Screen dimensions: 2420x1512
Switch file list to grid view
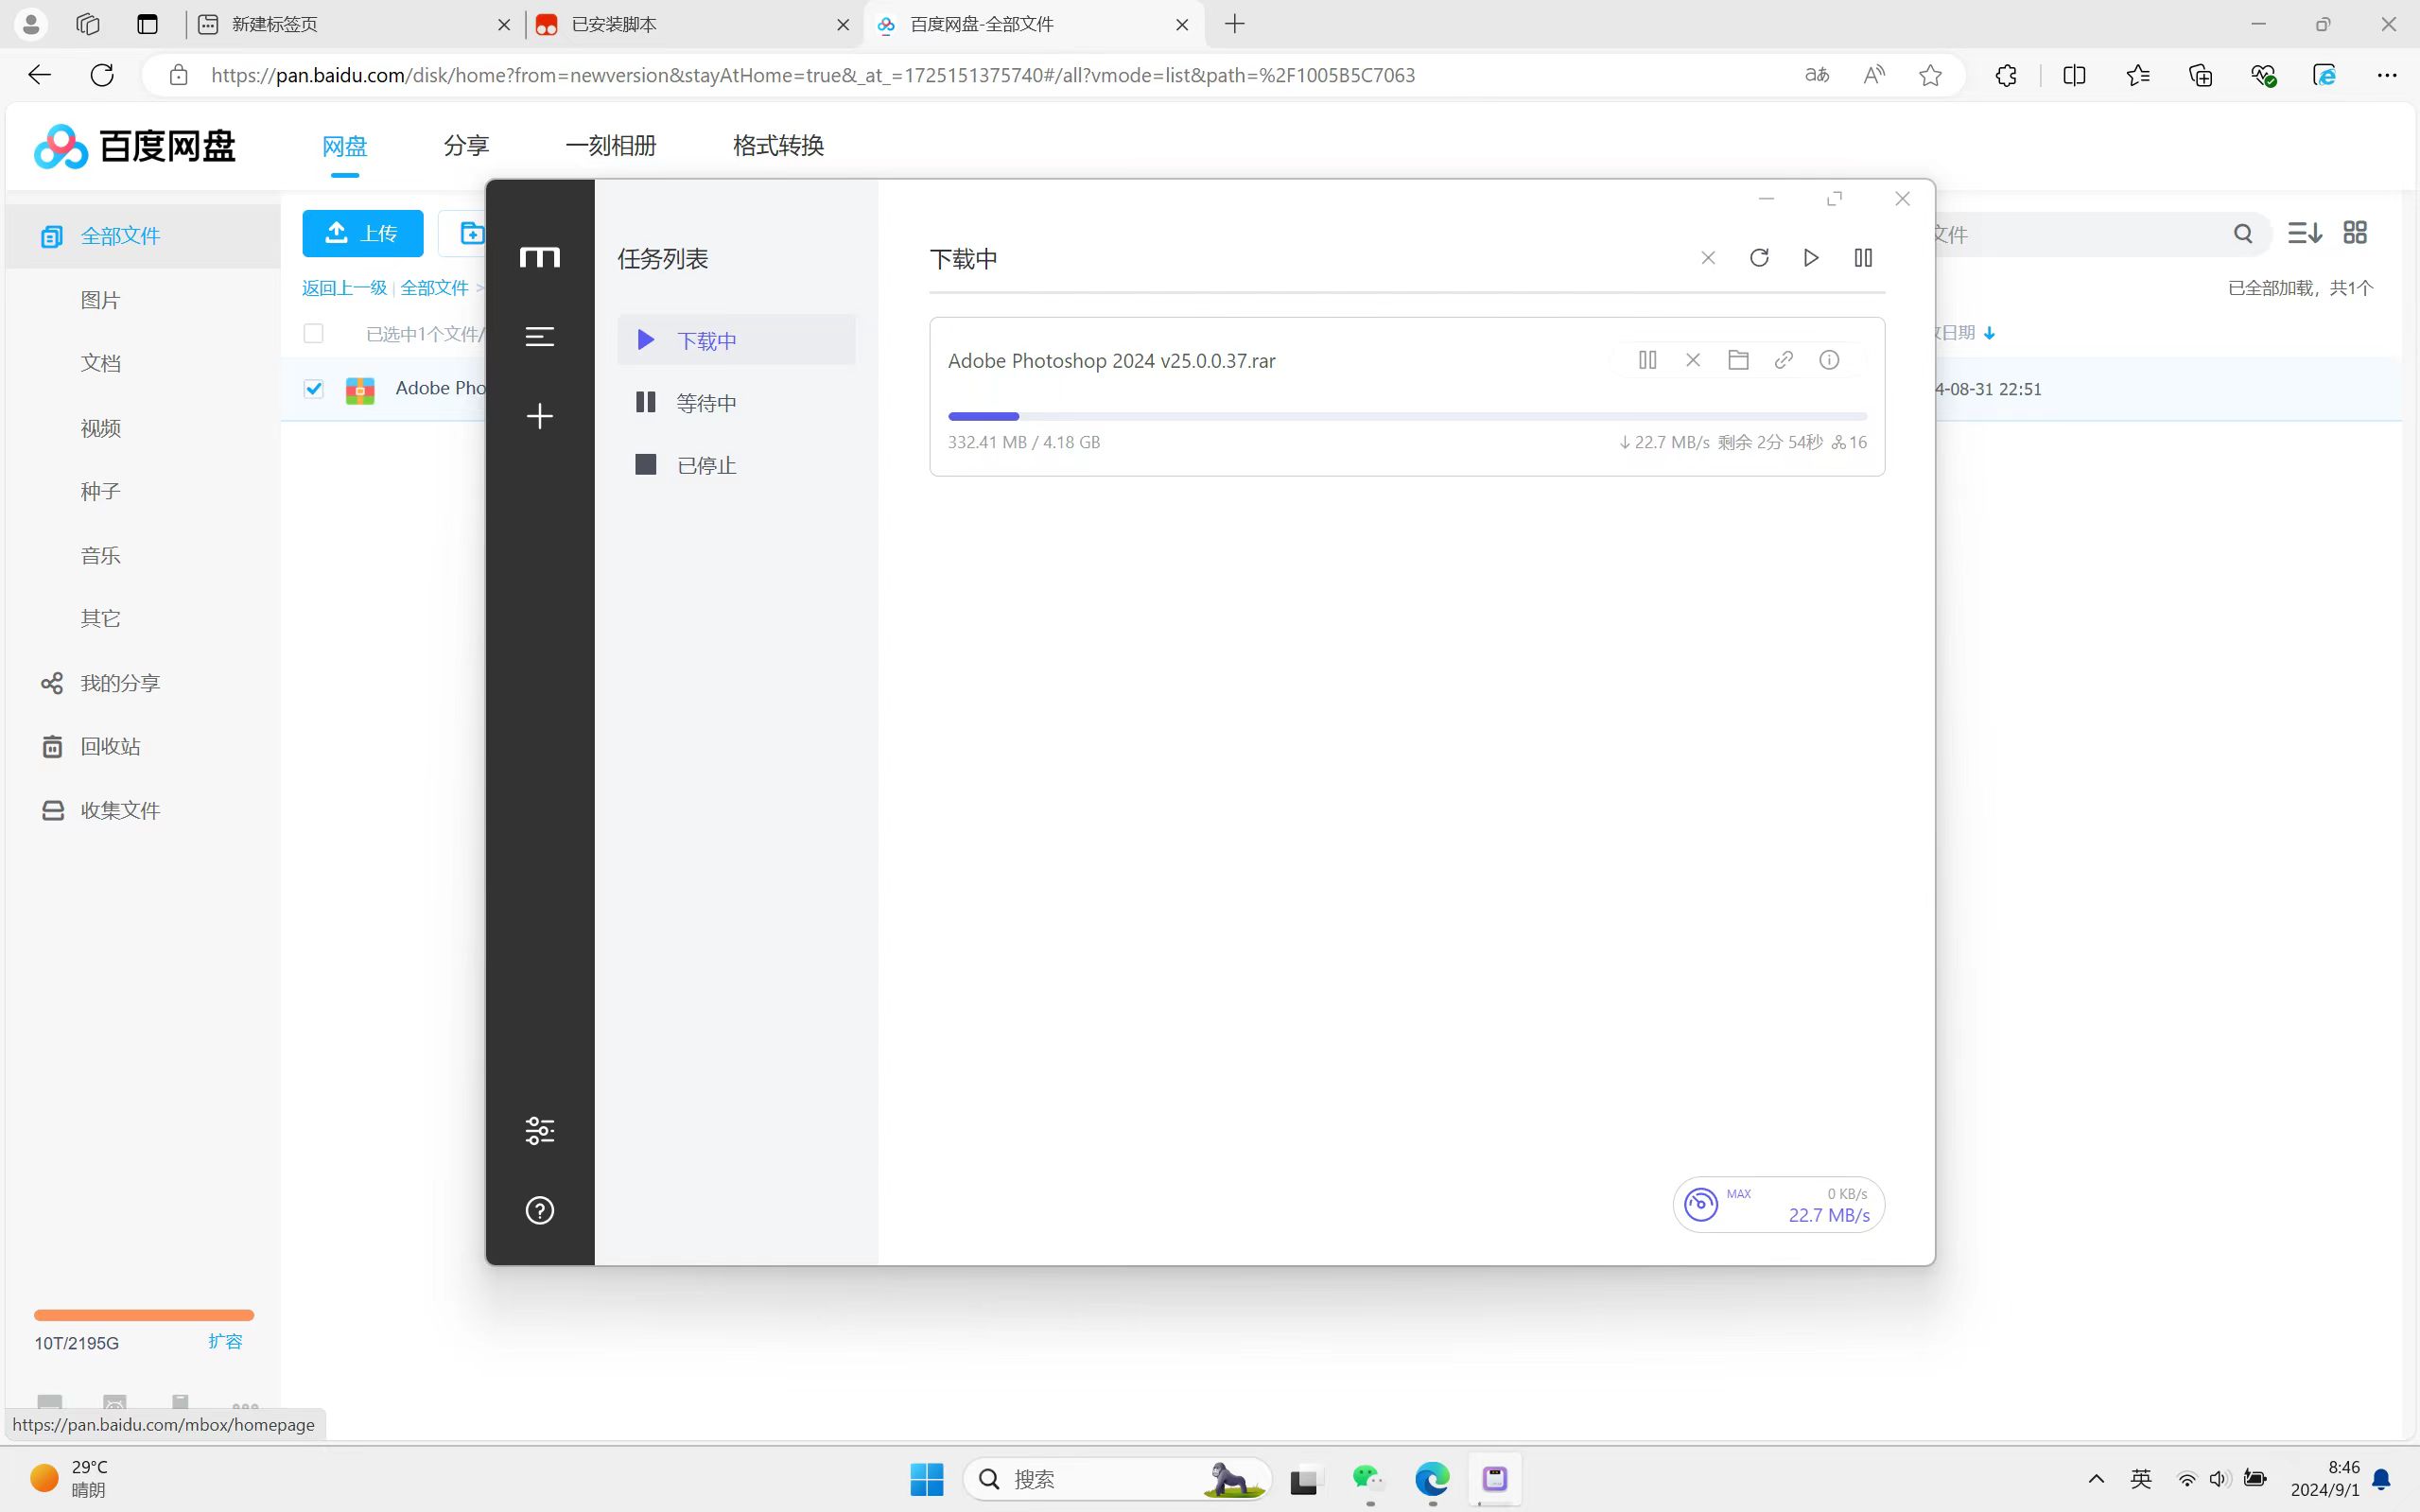2355,232
